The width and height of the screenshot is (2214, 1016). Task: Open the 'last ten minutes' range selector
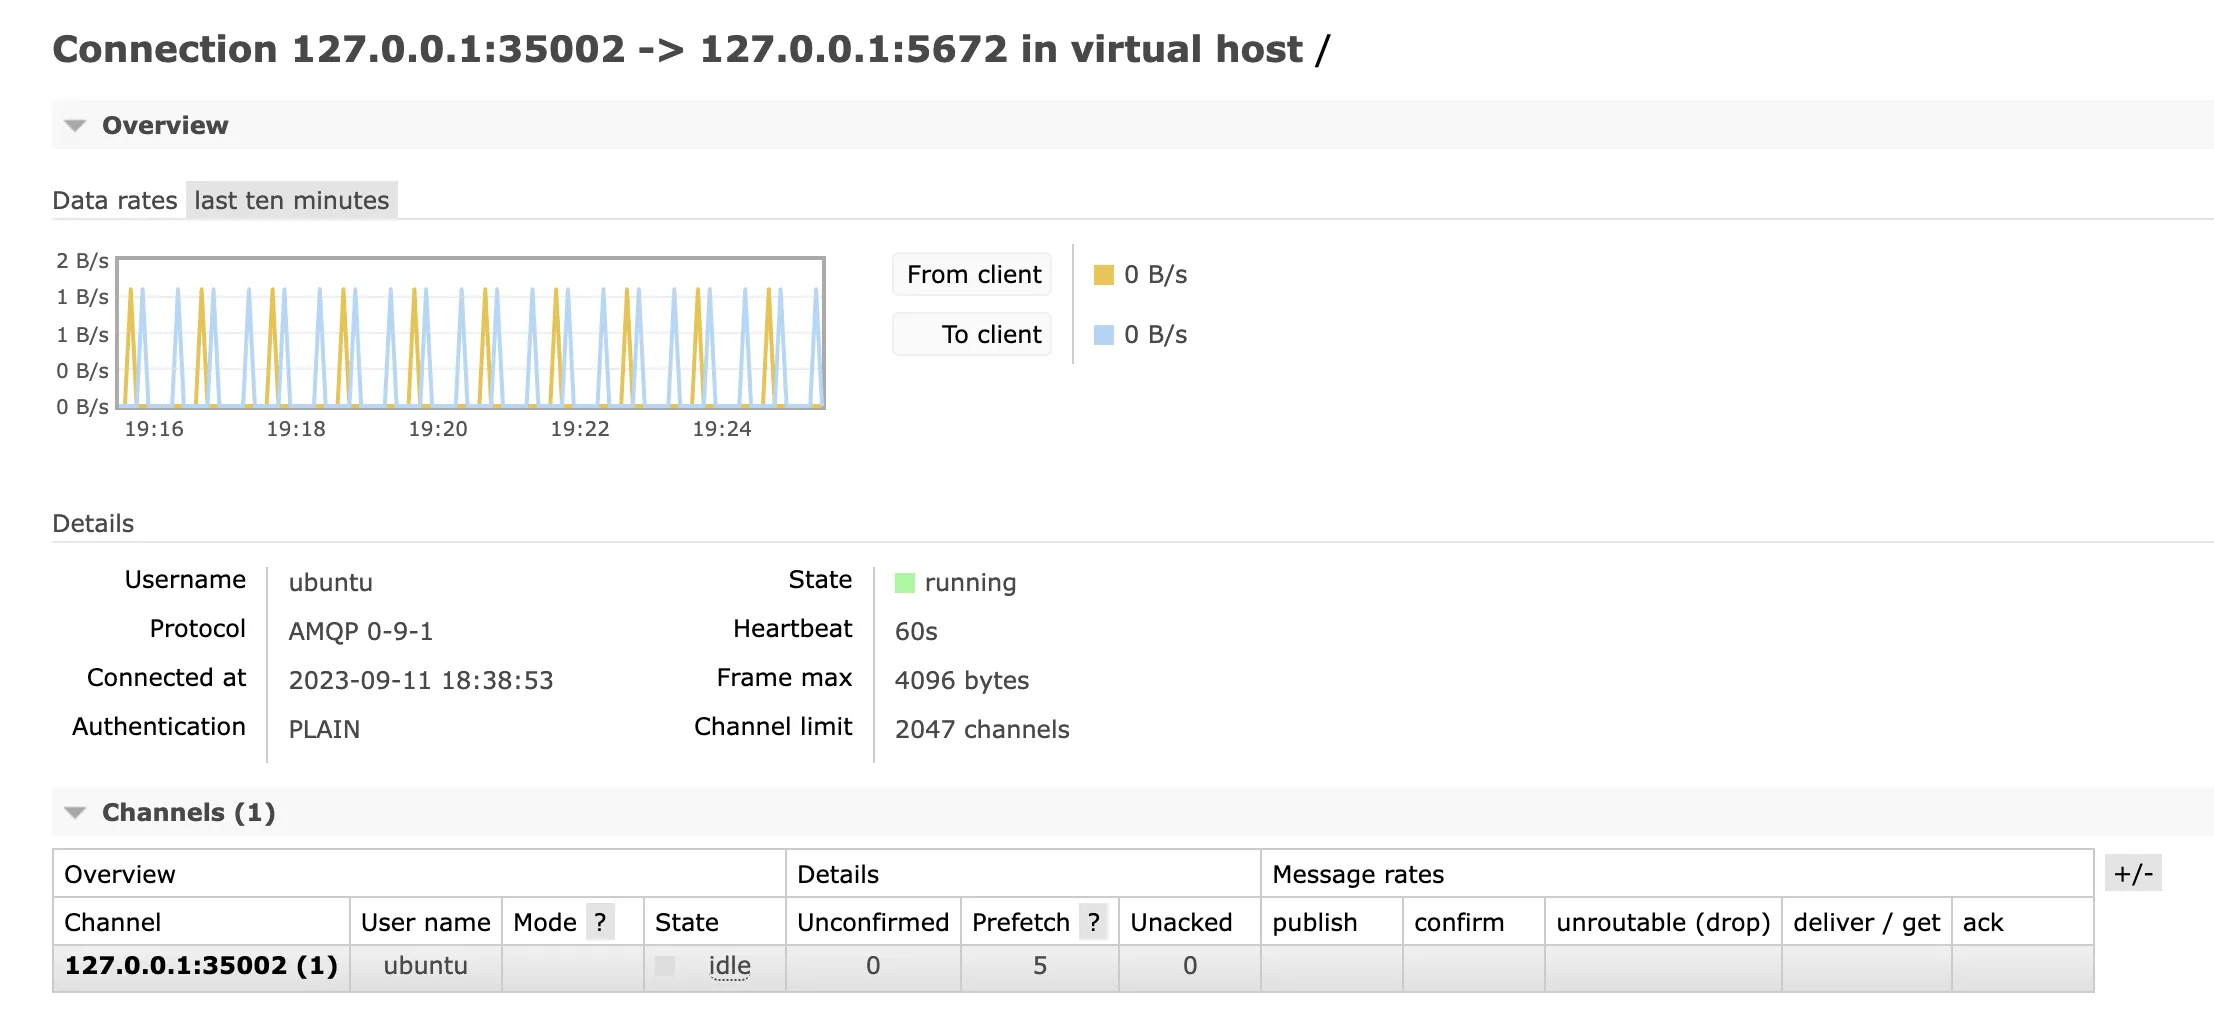click(x=291, y=200)
